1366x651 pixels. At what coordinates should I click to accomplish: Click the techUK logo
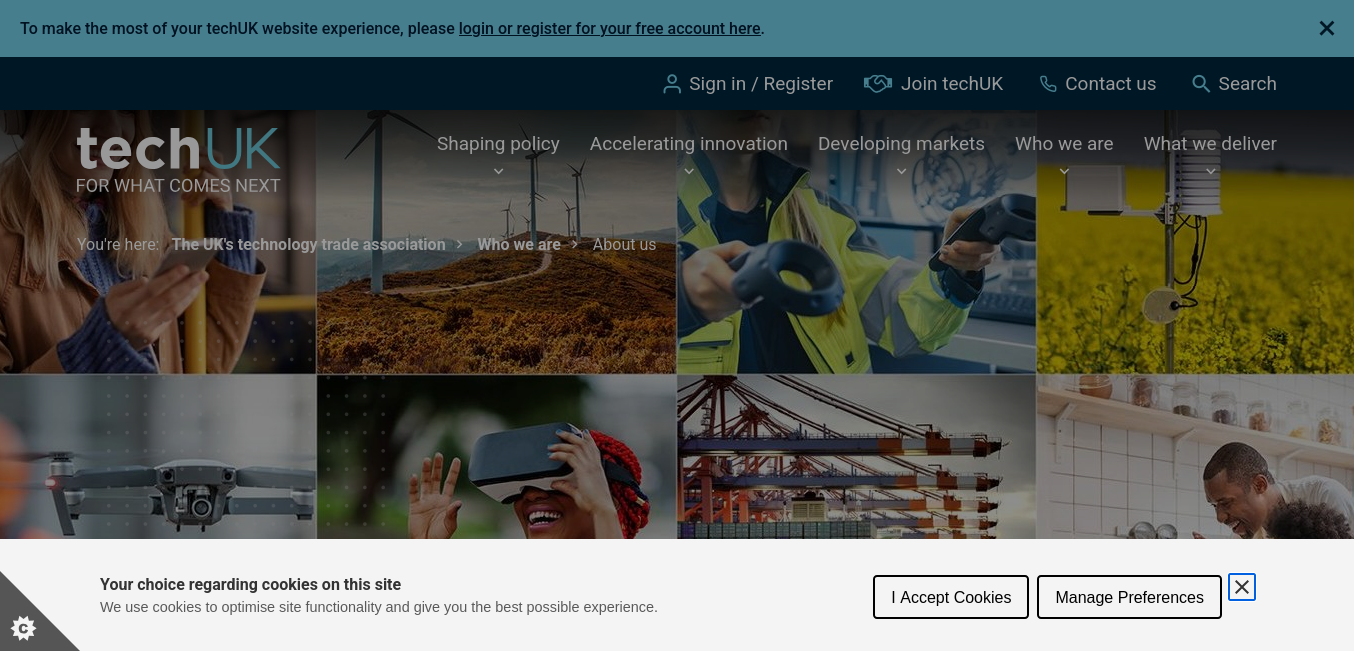(178, 159)
